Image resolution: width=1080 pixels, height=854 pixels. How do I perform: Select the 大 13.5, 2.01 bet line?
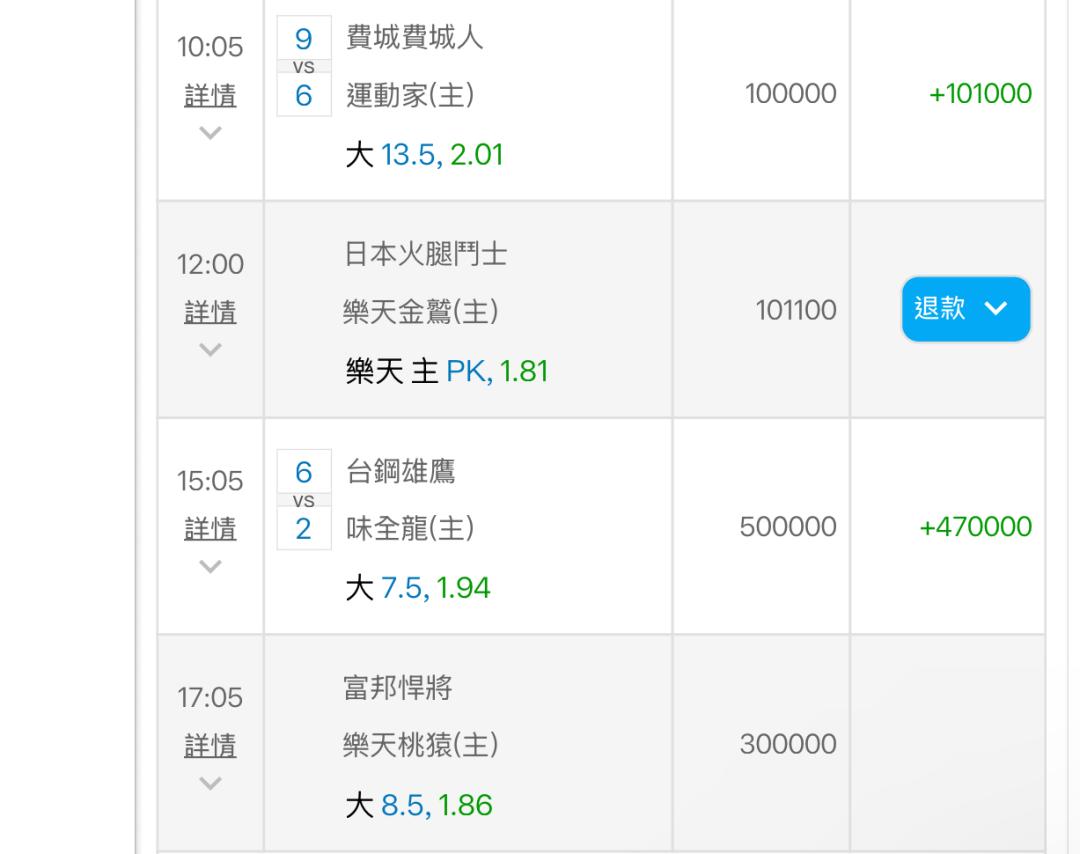tap(424, 154)
